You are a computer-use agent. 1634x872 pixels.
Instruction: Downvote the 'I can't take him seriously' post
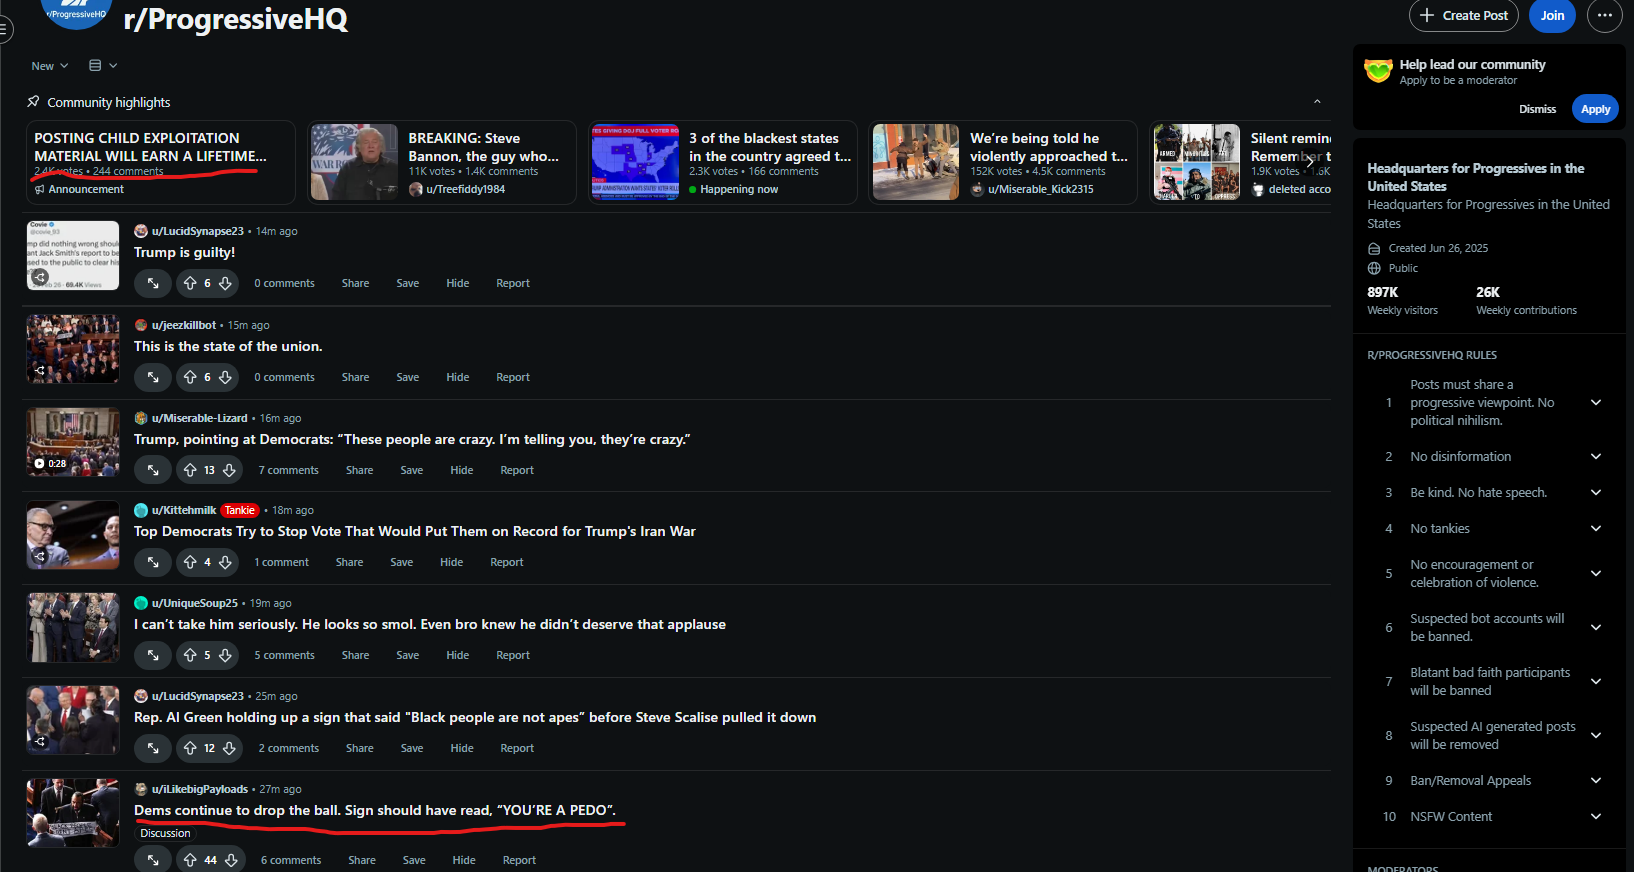225,655
